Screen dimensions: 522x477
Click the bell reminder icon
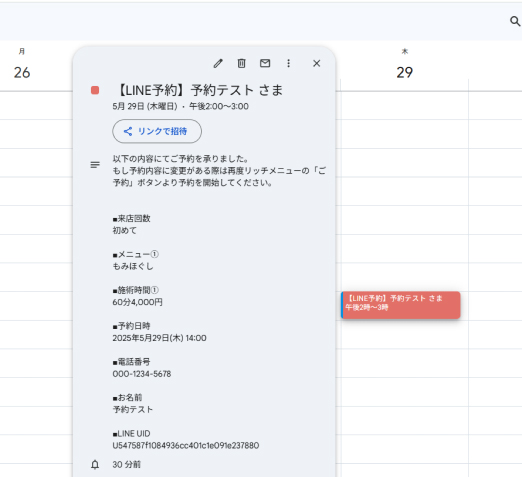95,464
